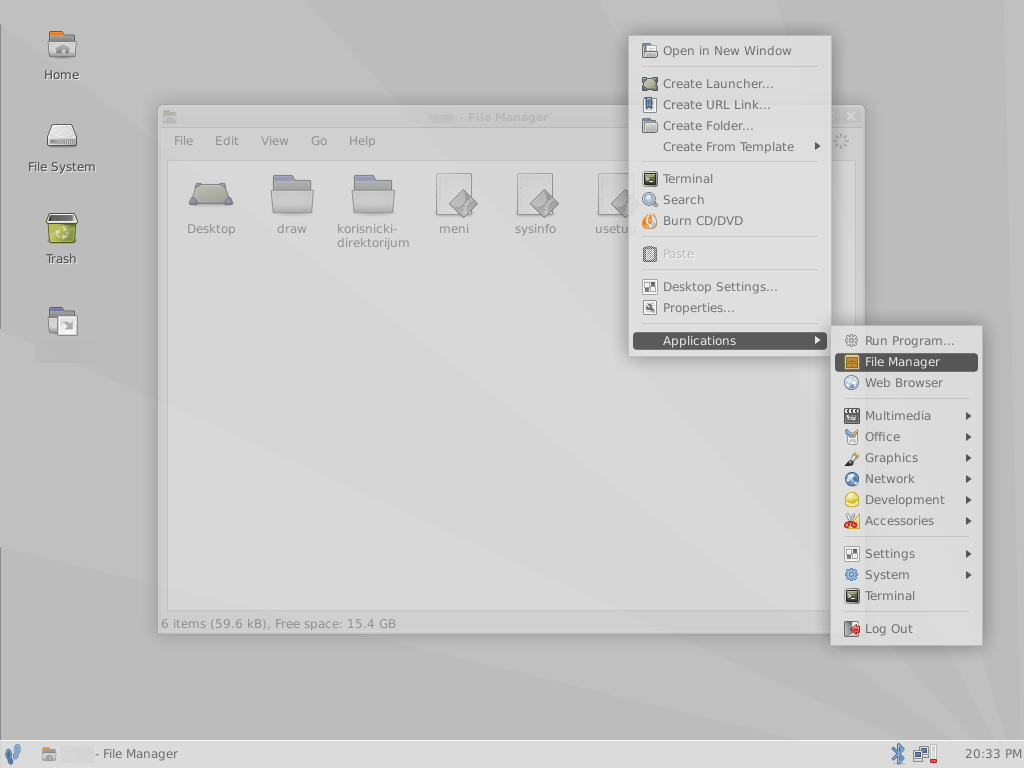Expand the Multimedia applications submenu

(x=898, y=415)
